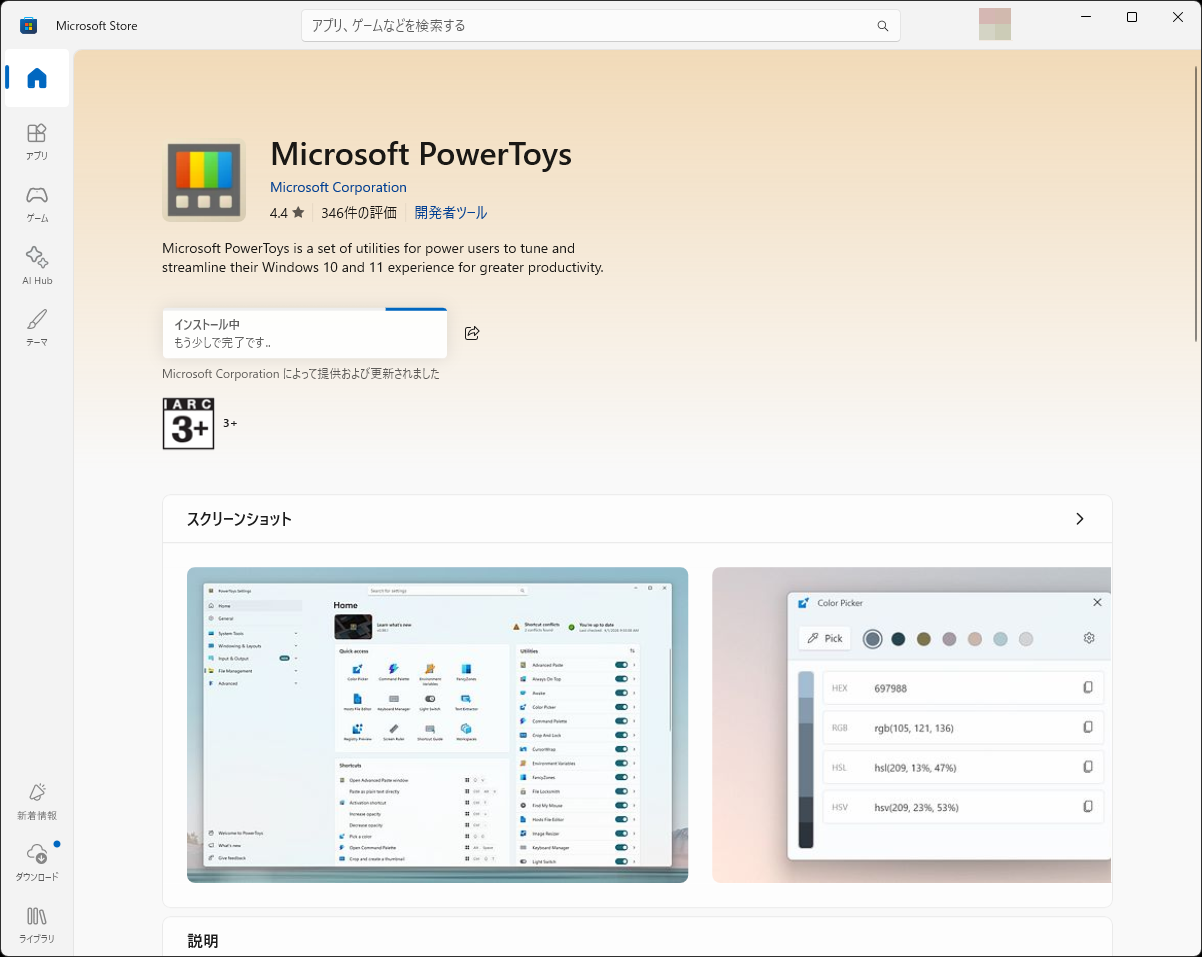Expand the スクリーンショット section with chevron

coord(1080,519)
